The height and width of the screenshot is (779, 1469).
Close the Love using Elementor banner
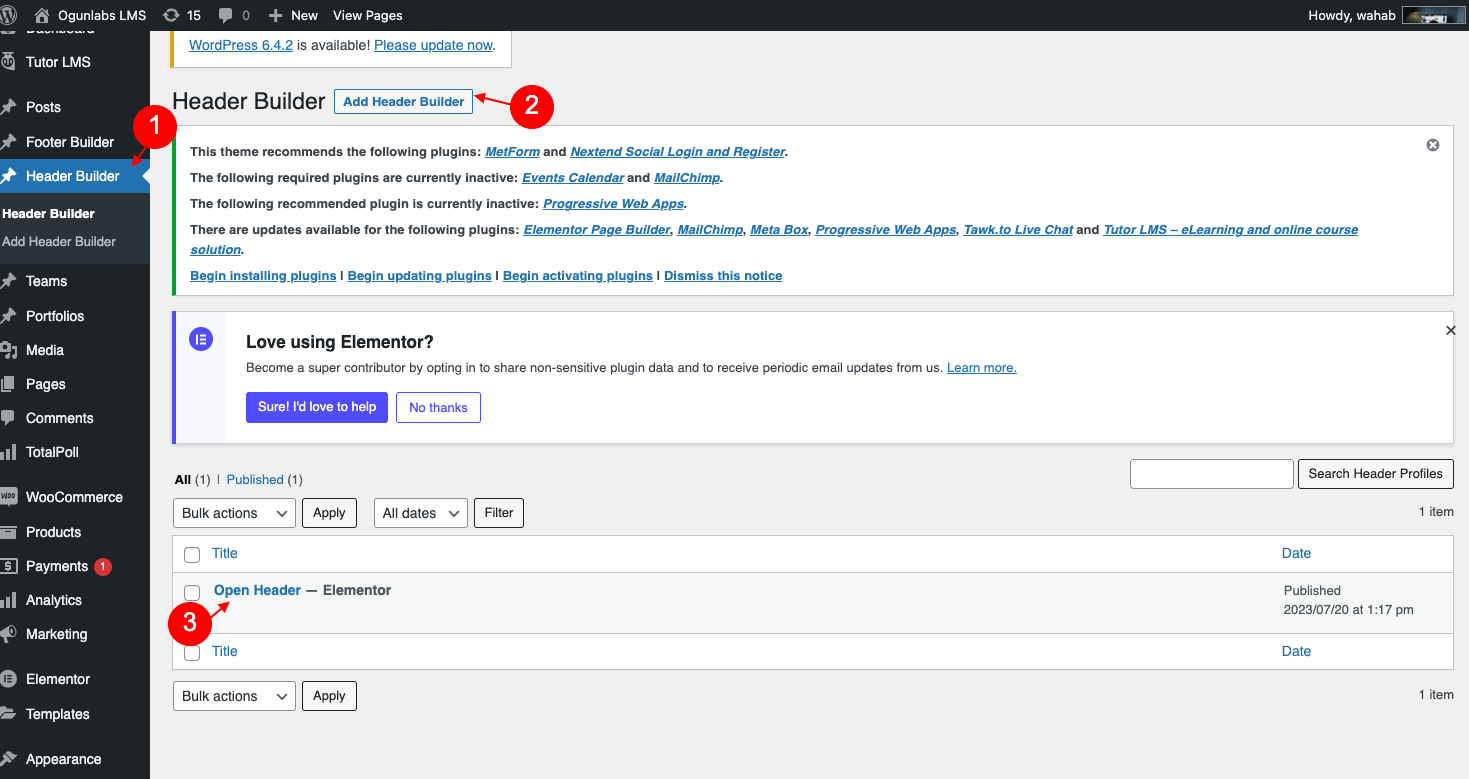click(1451, 330)
